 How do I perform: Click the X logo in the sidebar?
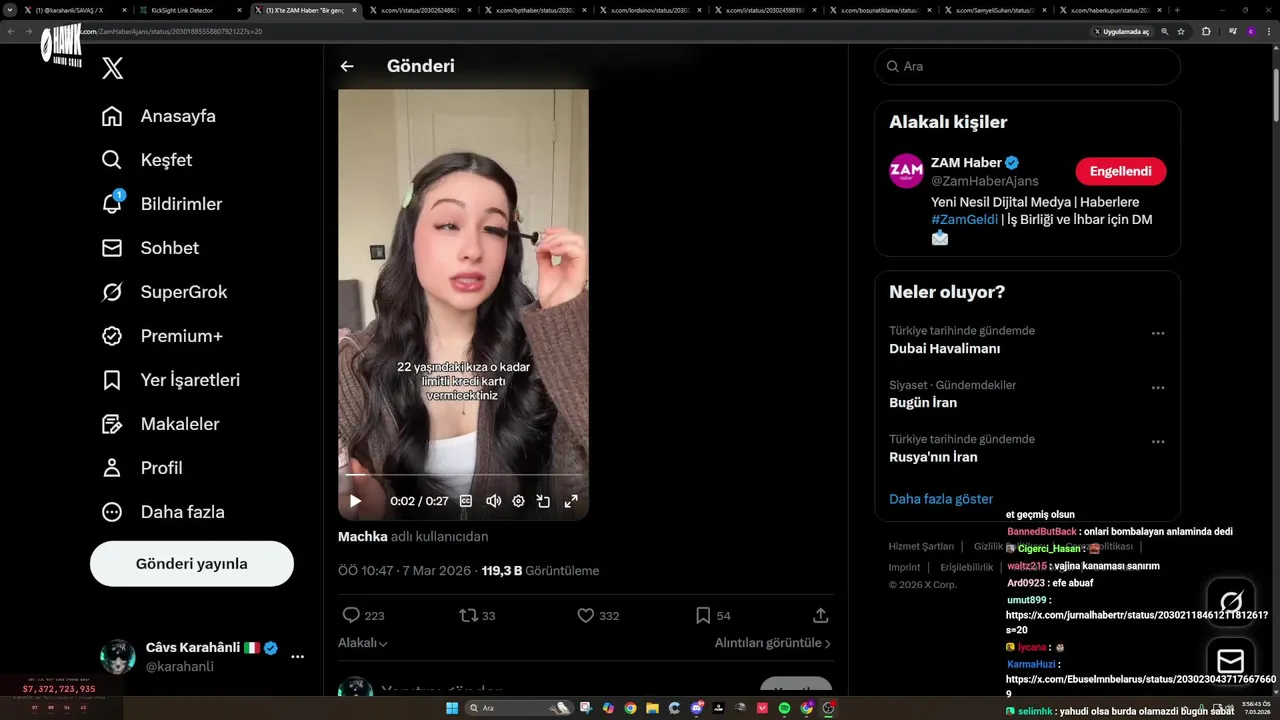point(113,68)
